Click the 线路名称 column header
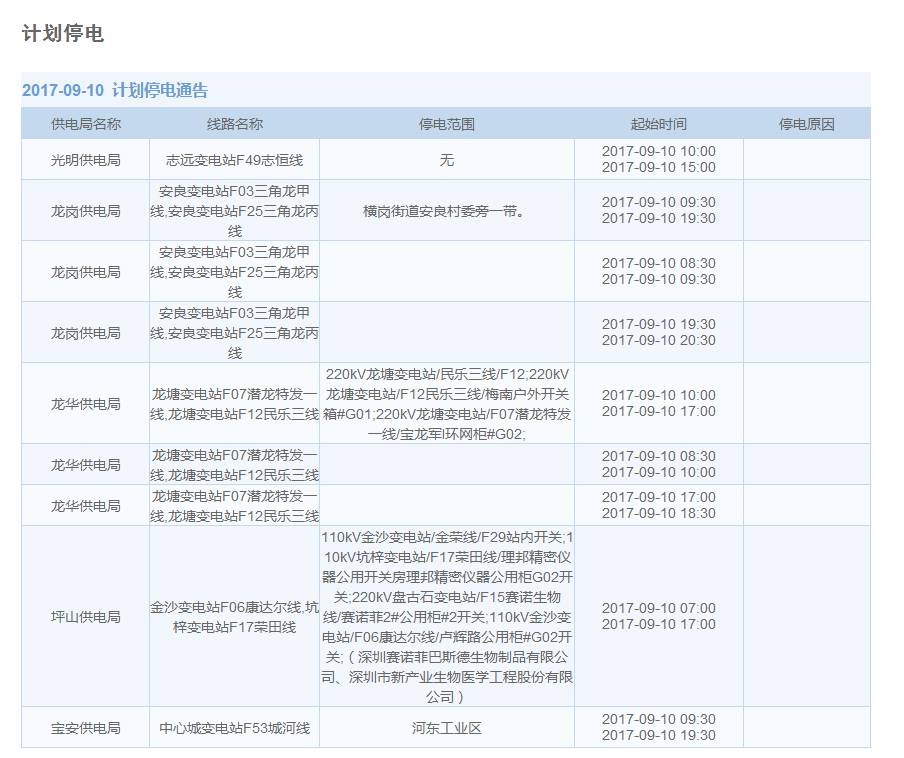Screen dimensions: 904x758 (235, 124)
